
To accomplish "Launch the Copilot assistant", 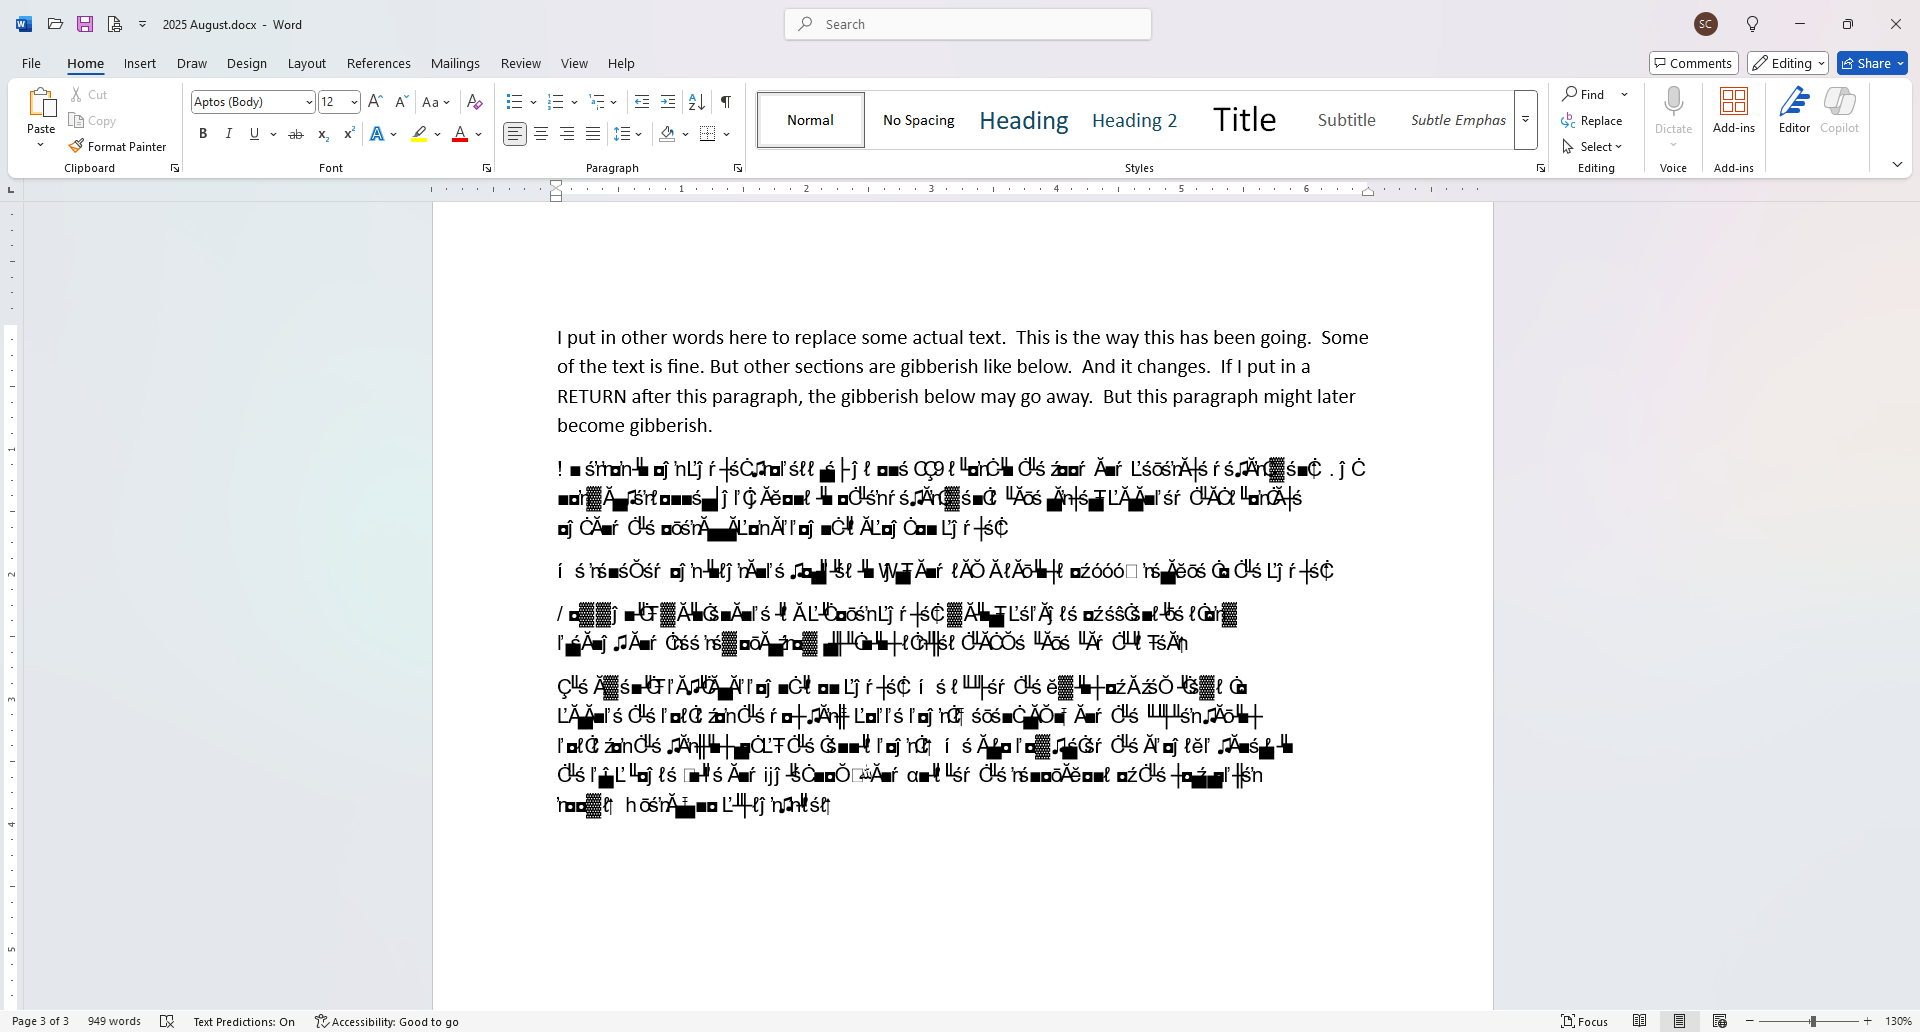I will click(x=1840, y=110).
